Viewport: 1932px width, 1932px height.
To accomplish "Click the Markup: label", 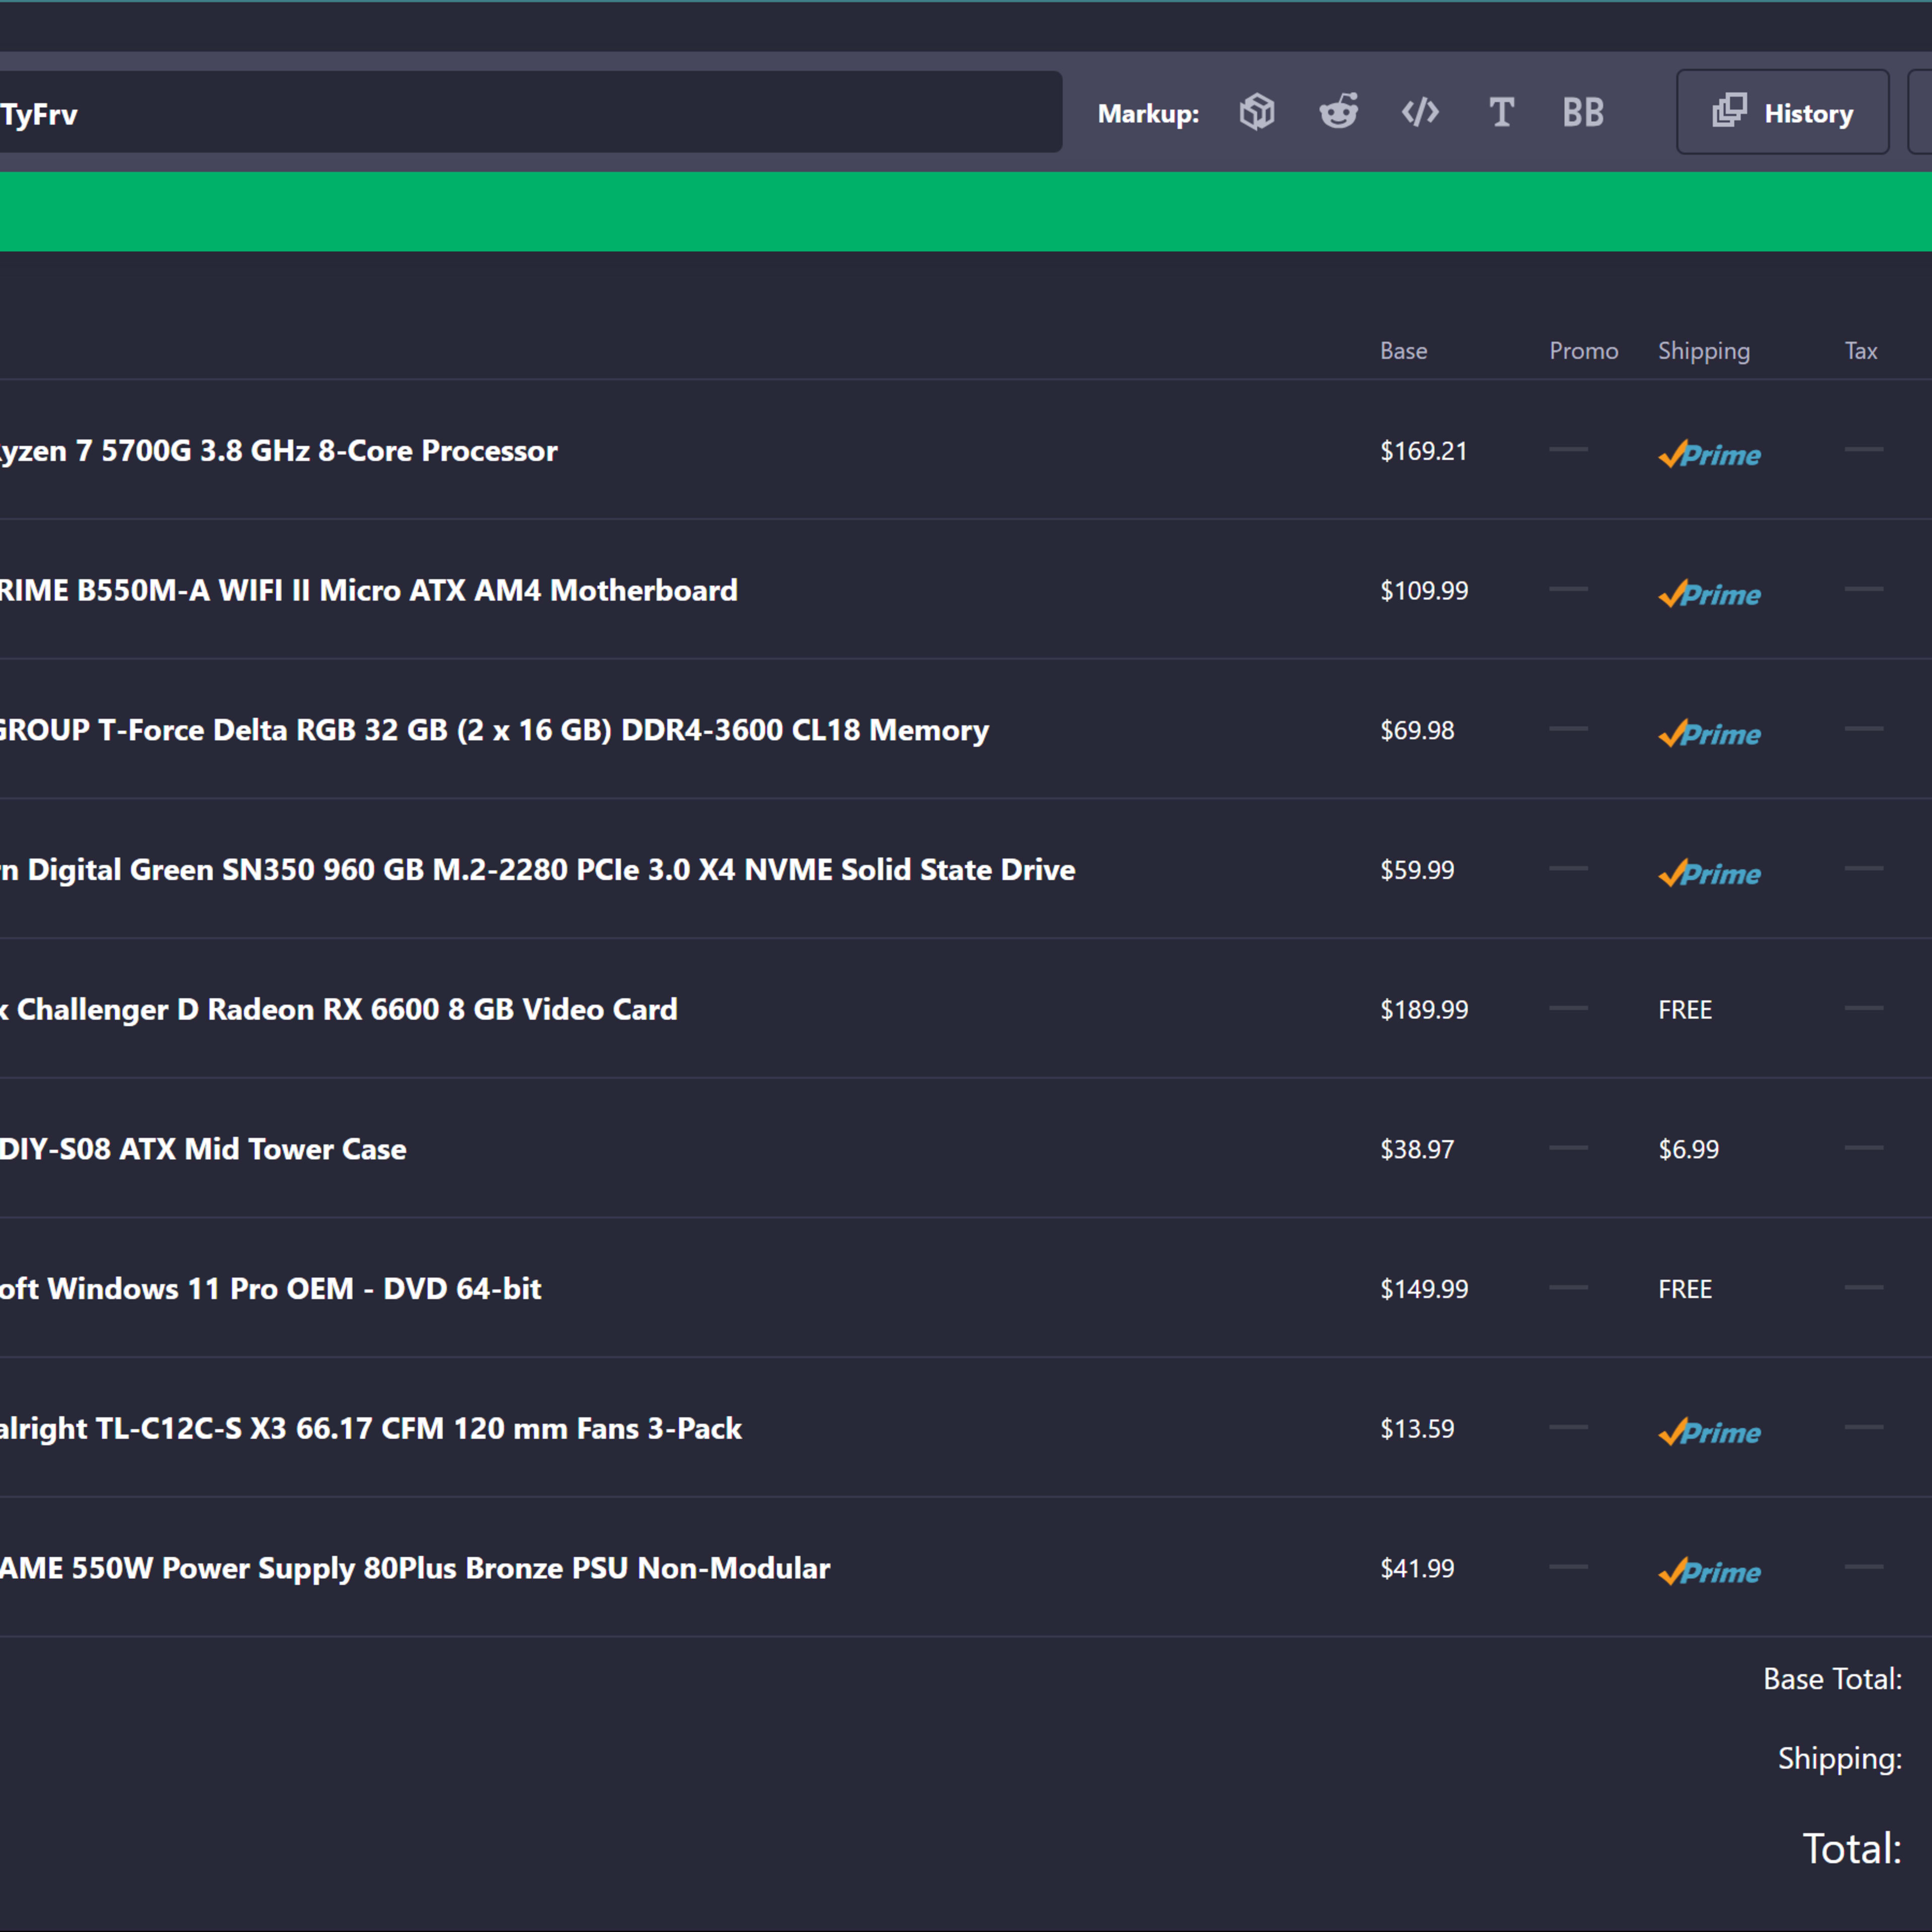I will point(1148,113).
